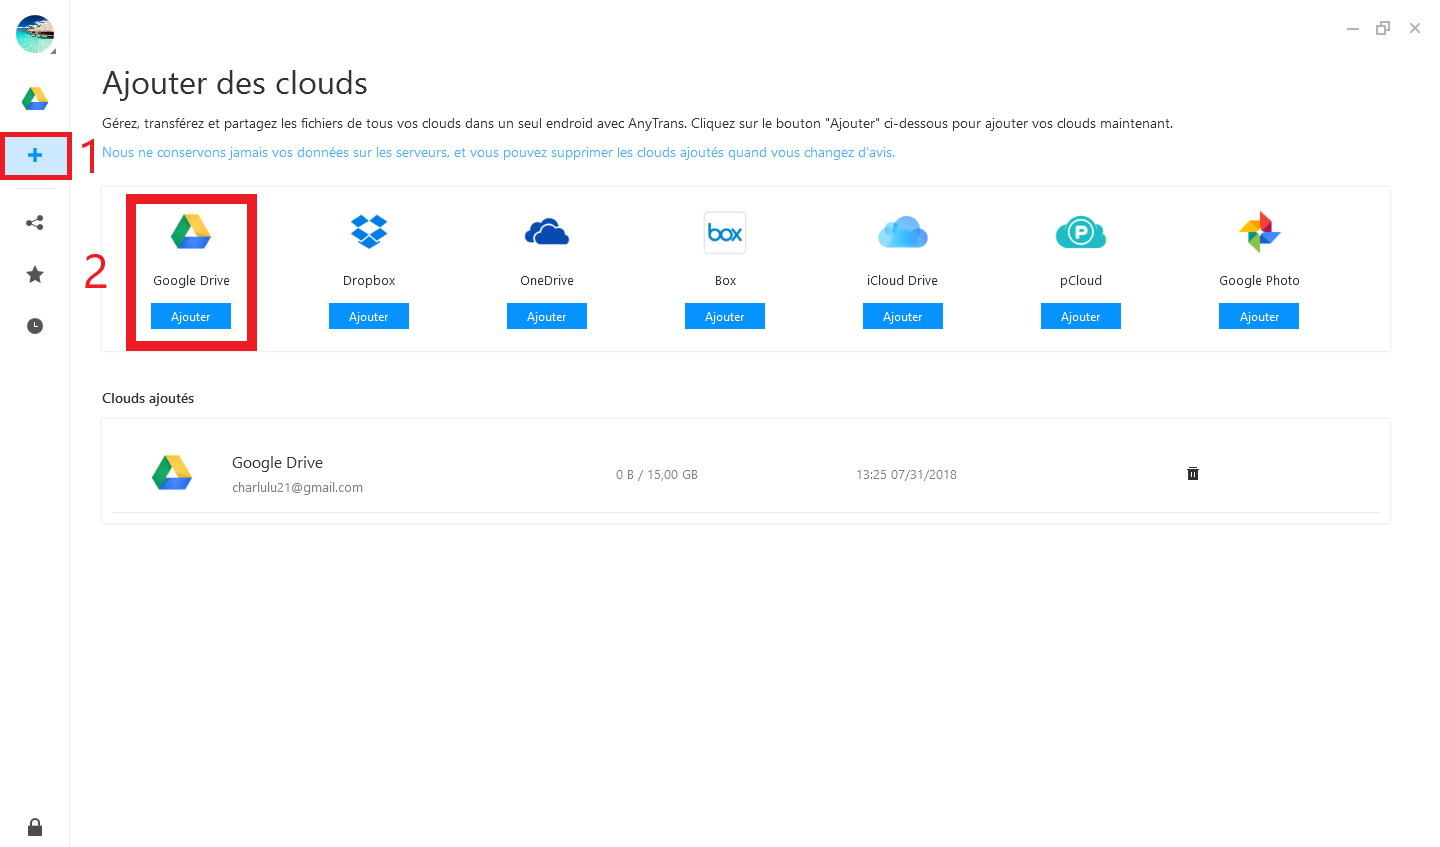Add iCloud Drive with Ajouter button

click(903, 316)
